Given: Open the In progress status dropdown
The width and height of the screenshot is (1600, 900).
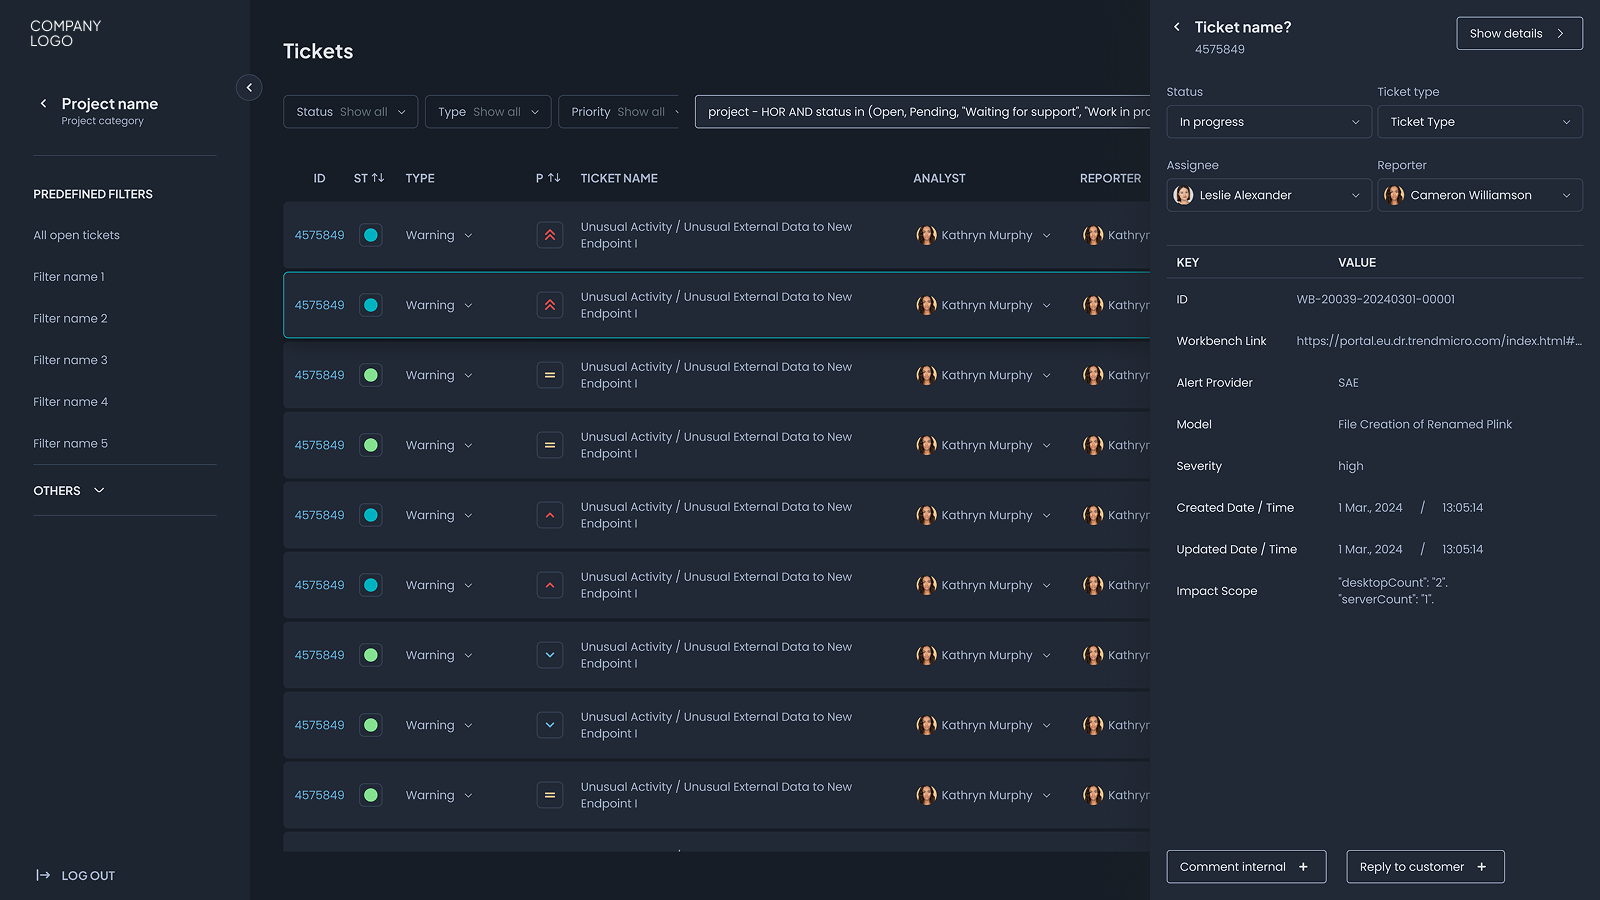Looking at the screenshot, I should click(x=1268, y=122).
